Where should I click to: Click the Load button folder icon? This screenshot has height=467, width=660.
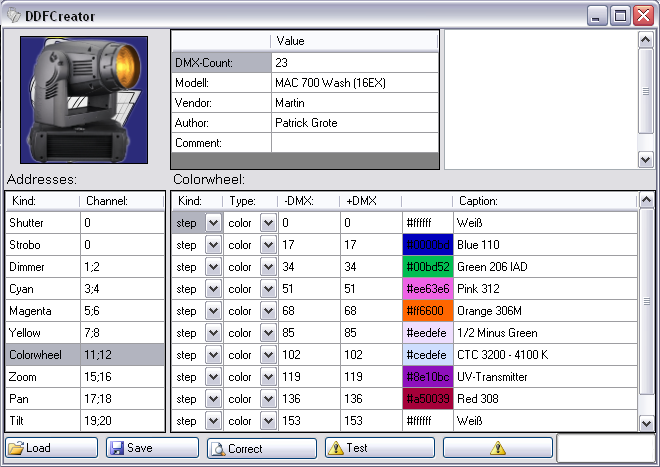17,448
